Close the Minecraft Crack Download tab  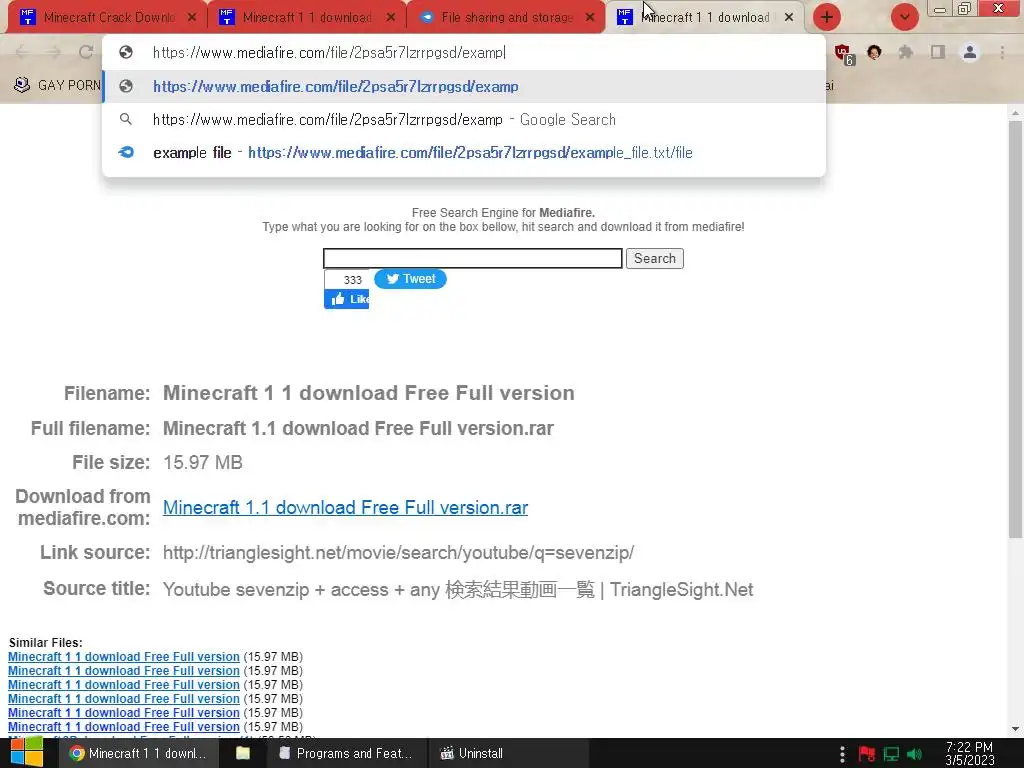pos(191,18)
